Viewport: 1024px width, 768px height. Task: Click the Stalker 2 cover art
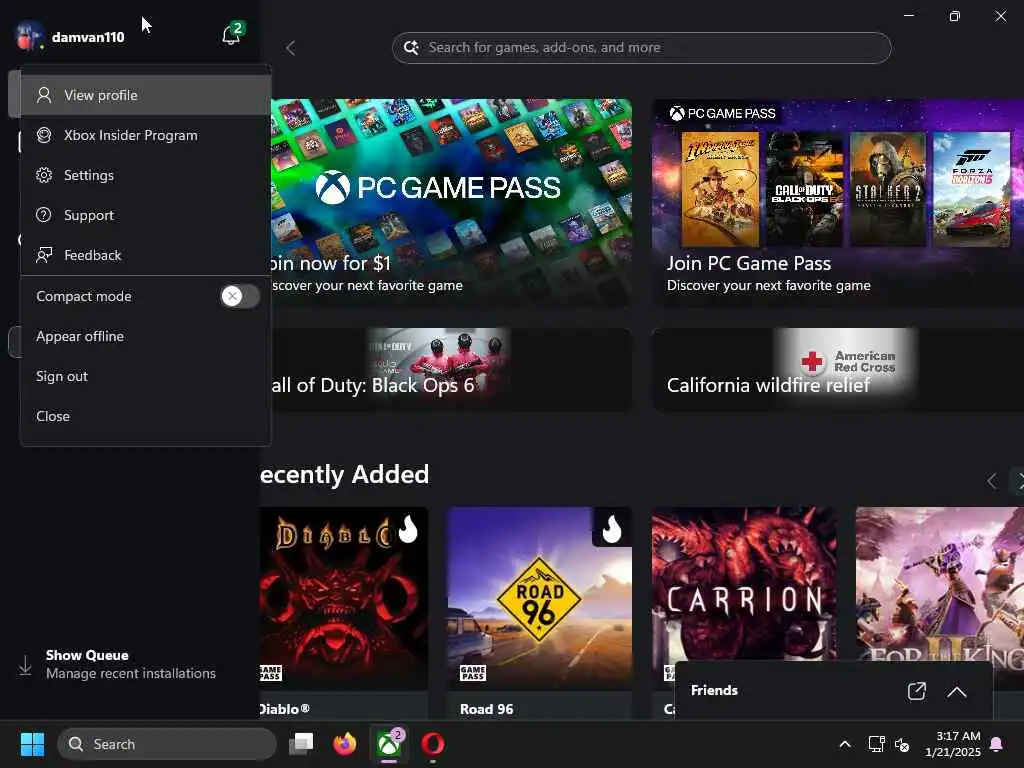point(888,189)
